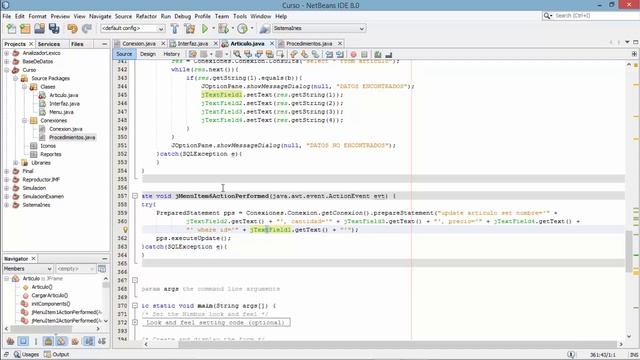Click the Profile Project clock icon
The image size is (640, 360).
[x=242, y=29]
